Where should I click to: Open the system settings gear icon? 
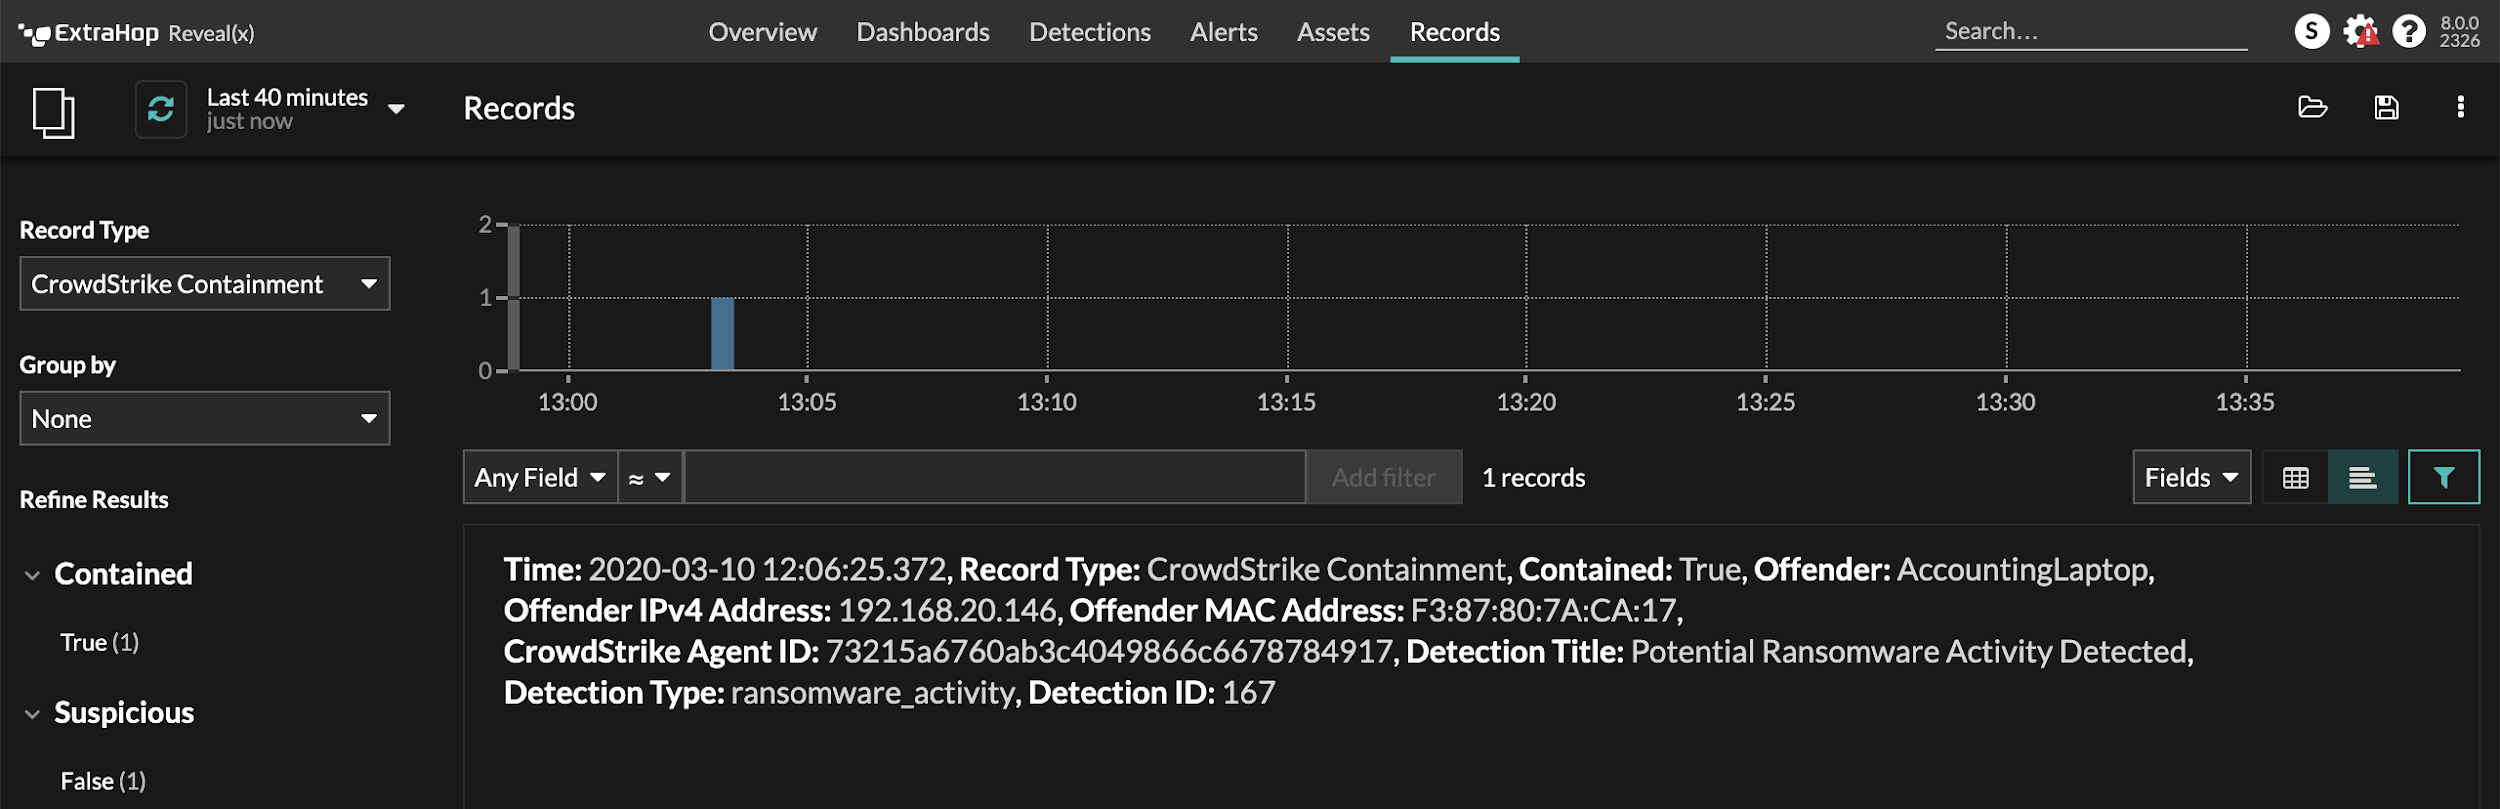coord(2361,32)
